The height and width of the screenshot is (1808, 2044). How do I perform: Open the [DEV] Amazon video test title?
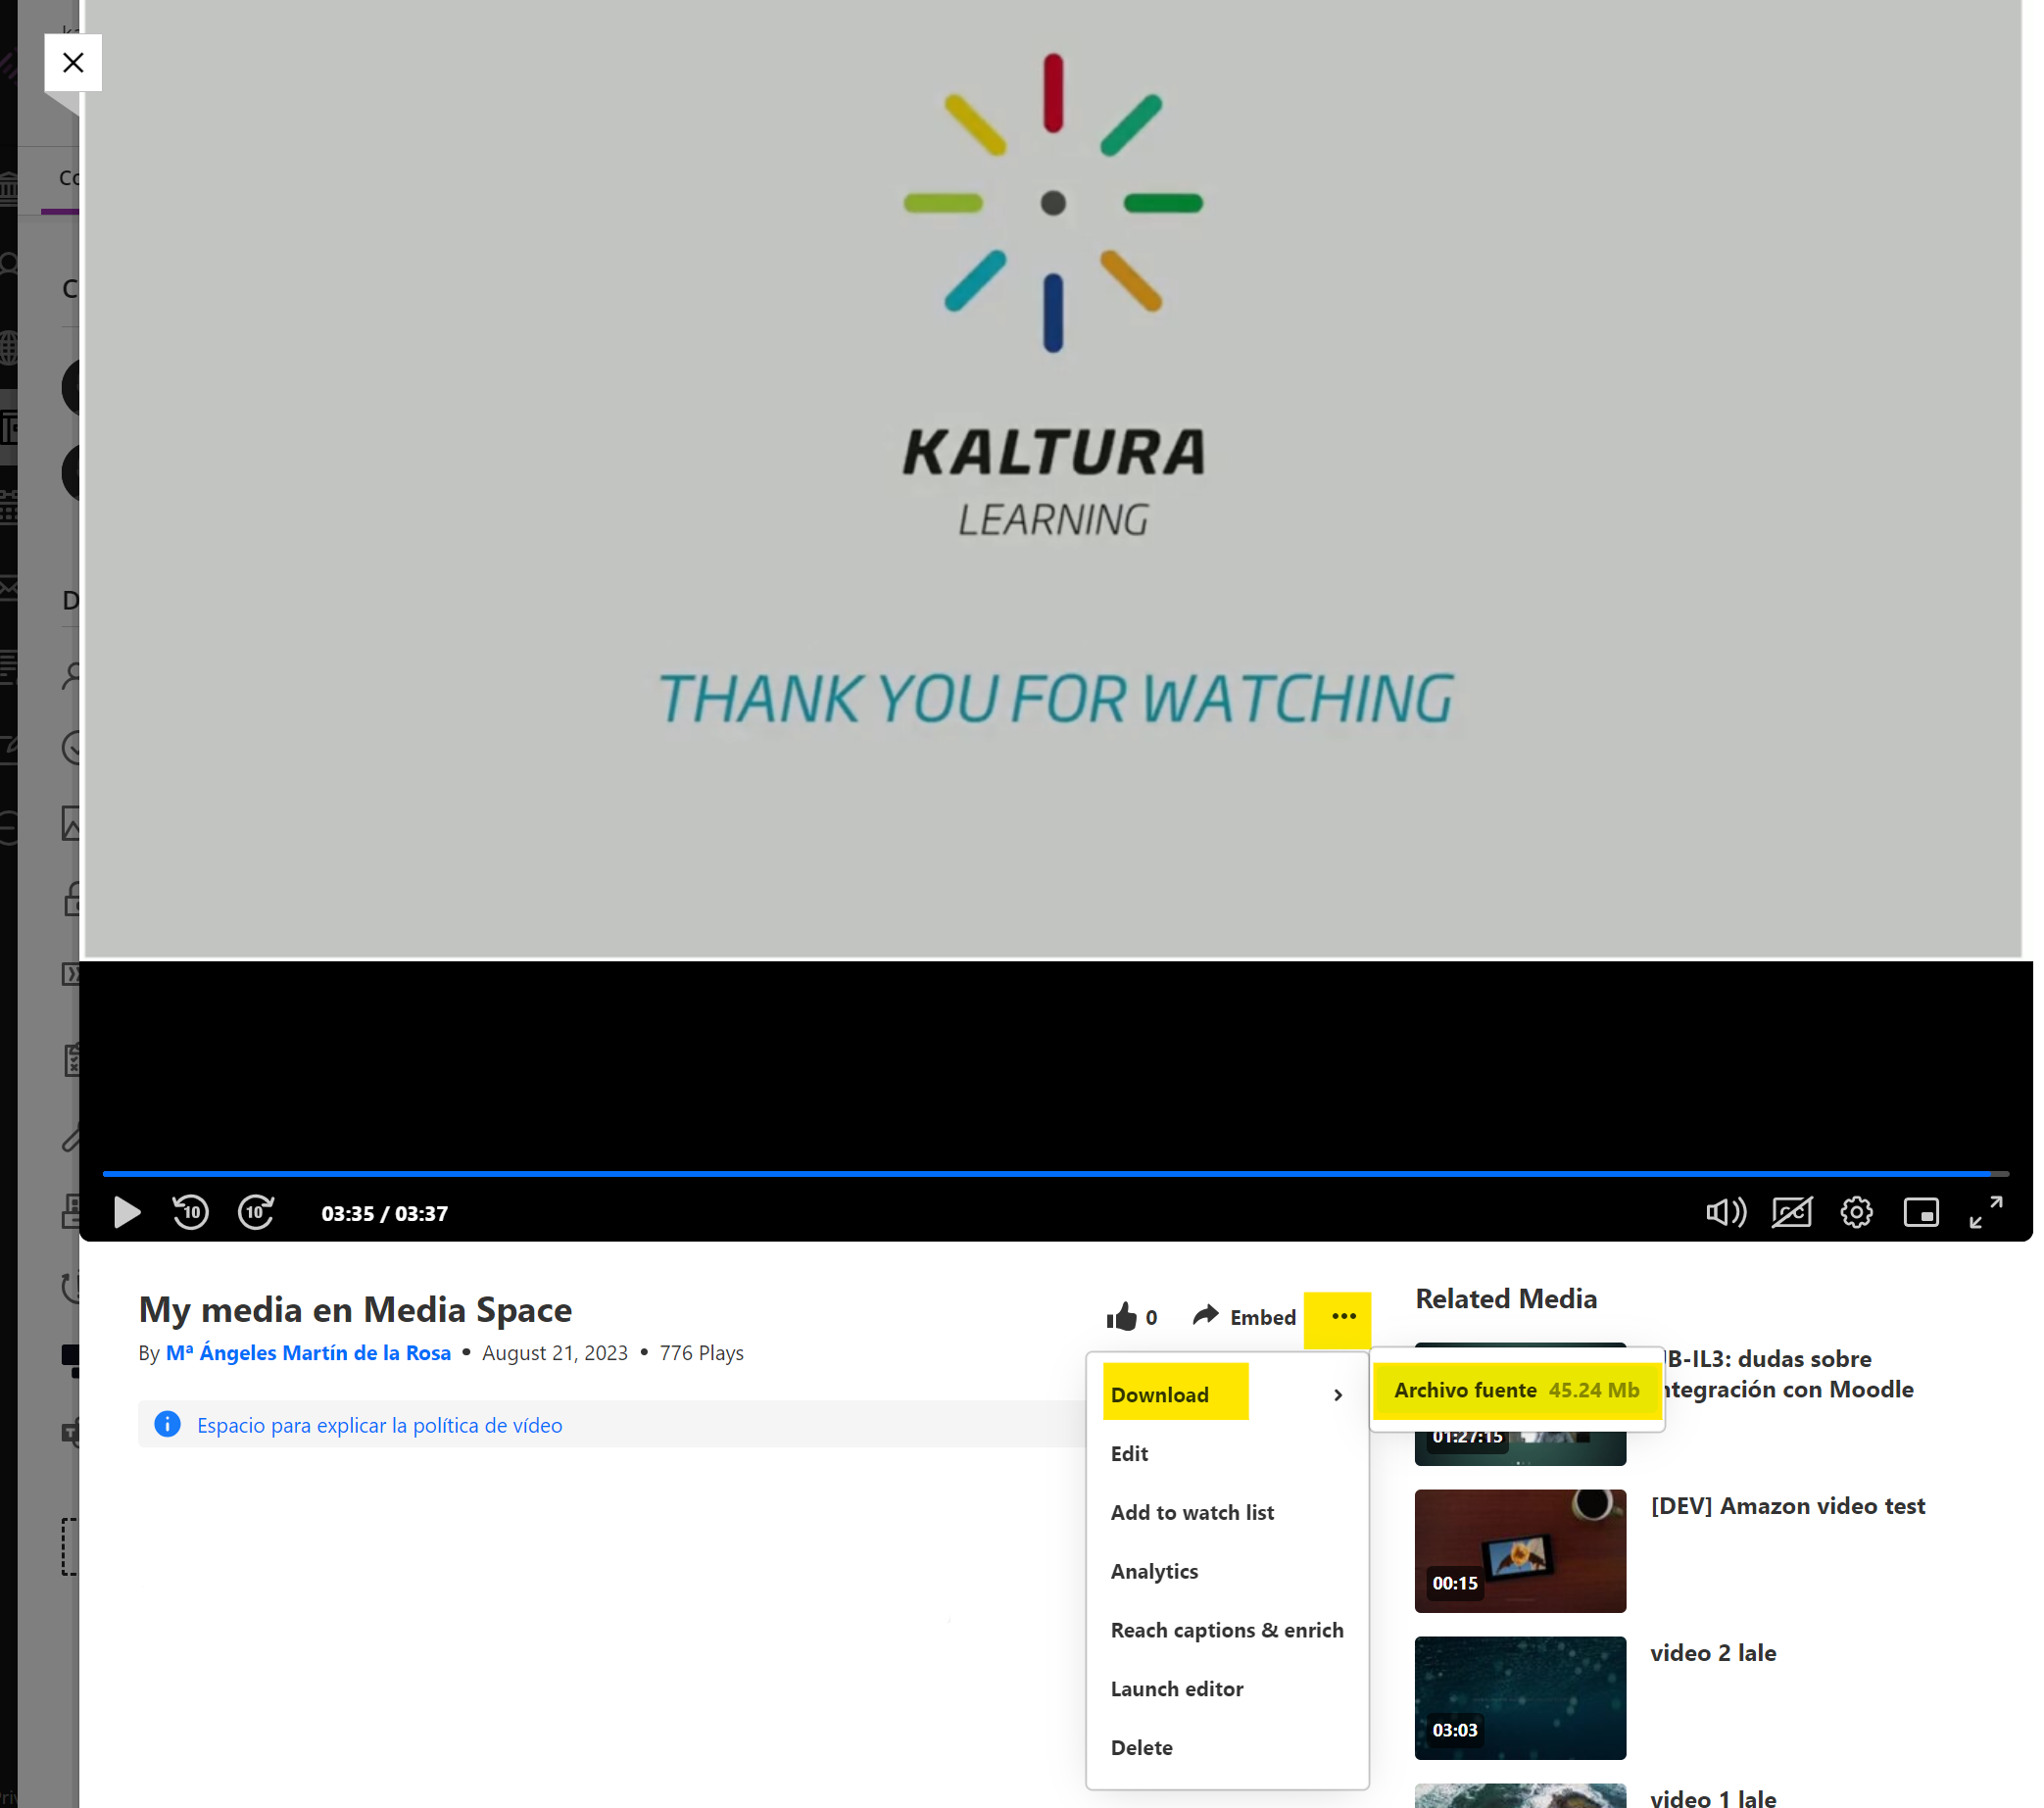tap(1787, 1506)
